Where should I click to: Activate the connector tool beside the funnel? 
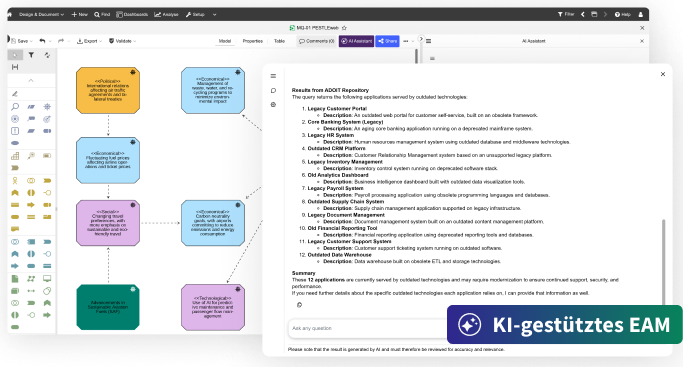tap(47, 55)
